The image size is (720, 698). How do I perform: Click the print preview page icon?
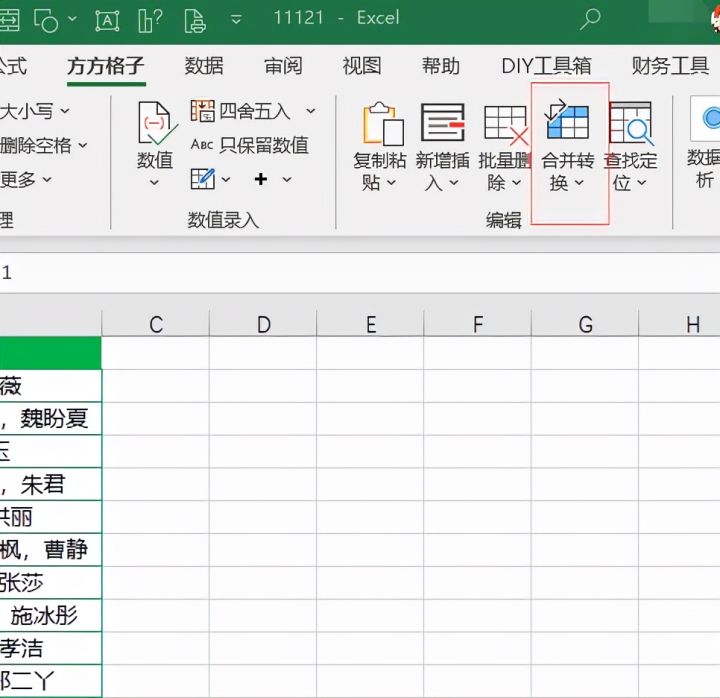194,21
